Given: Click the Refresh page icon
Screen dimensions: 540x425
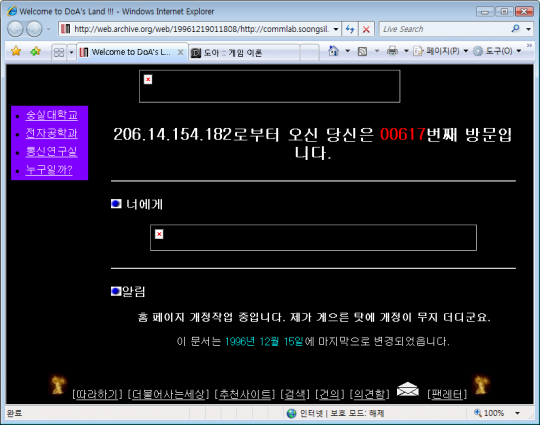Looking at the screenshot, I should click(x=350, y=29).
